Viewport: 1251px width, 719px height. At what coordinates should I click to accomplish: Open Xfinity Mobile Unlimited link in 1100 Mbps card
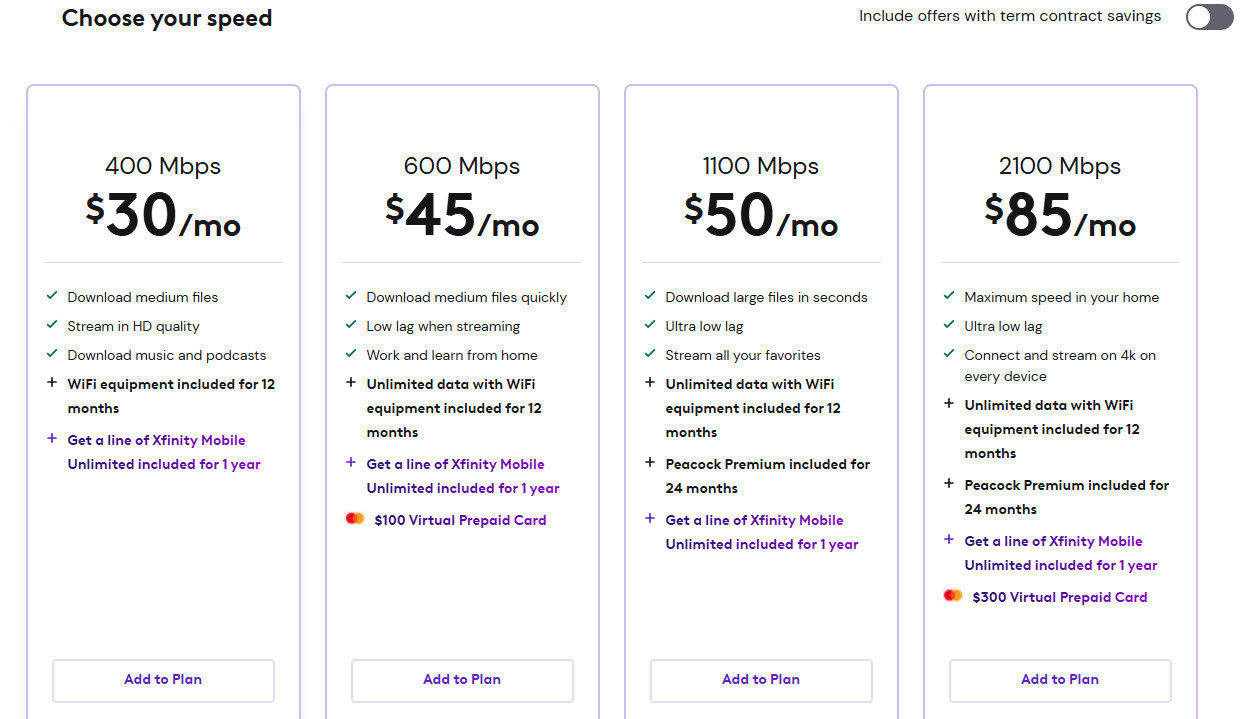coord(762,532)
